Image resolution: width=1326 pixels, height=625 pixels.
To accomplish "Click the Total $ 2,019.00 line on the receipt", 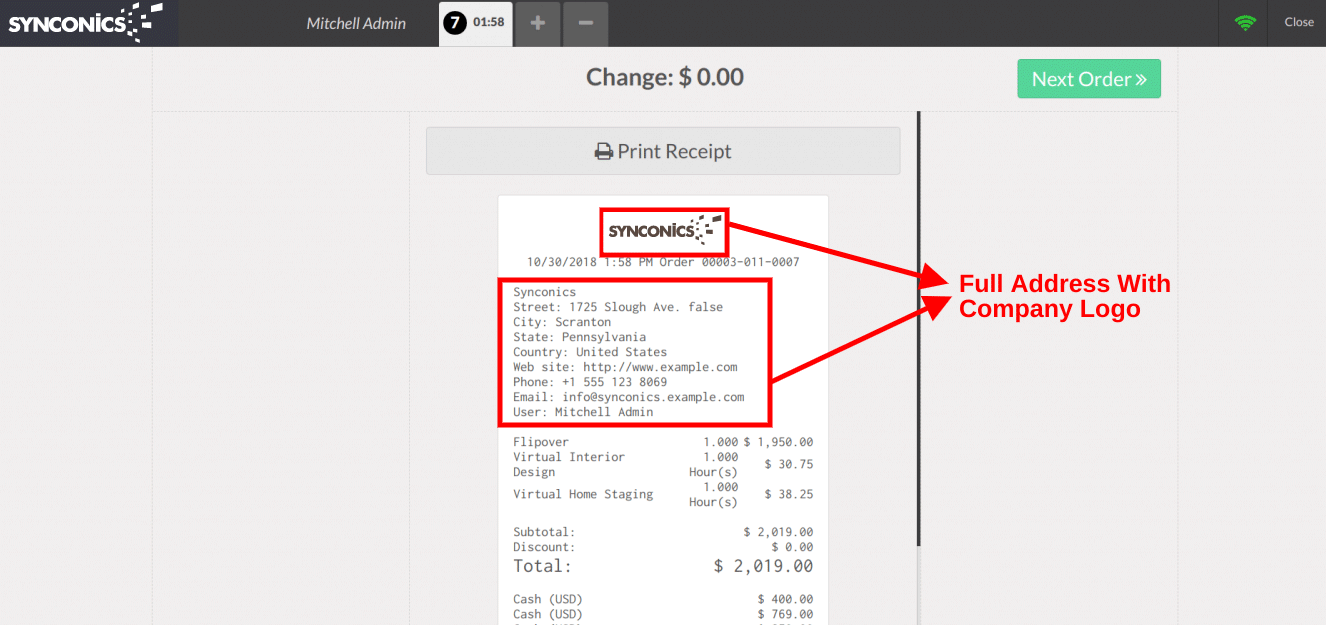I will [x=662, y=566].
